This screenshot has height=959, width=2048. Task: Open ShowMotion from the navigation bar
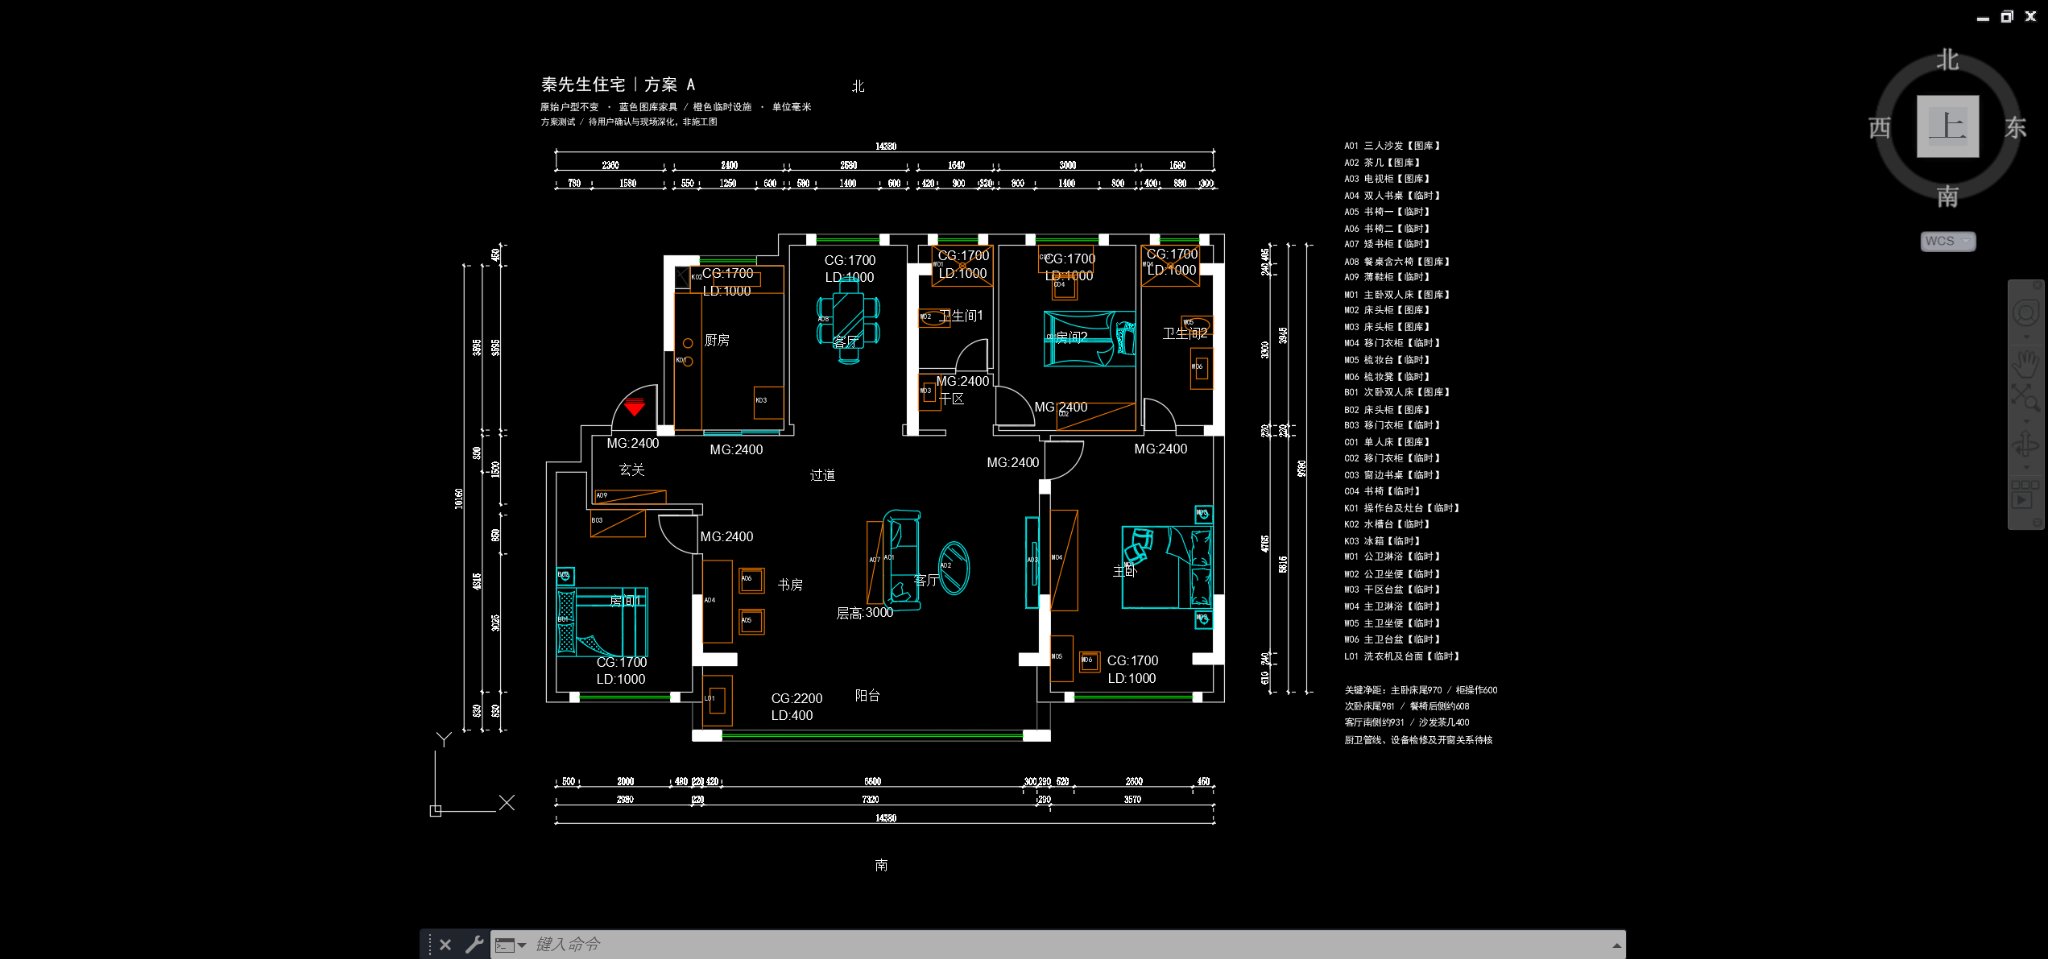point(2026,493)
